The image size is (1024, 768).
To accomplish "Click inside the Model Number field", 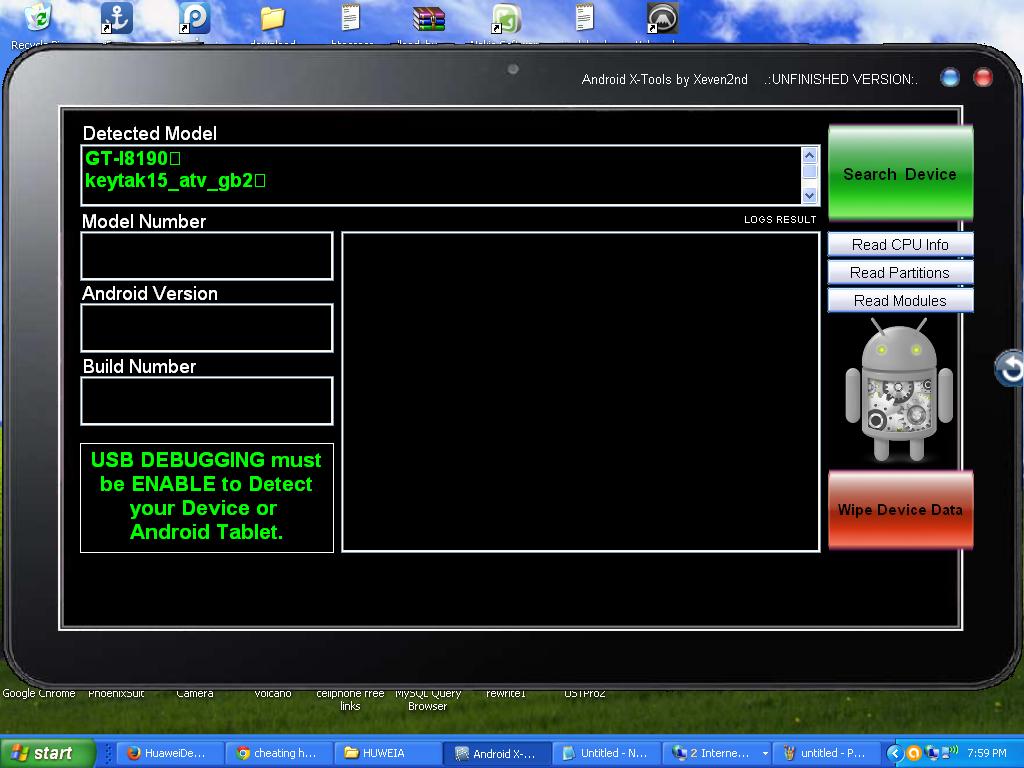I will (x=207, y=256).
